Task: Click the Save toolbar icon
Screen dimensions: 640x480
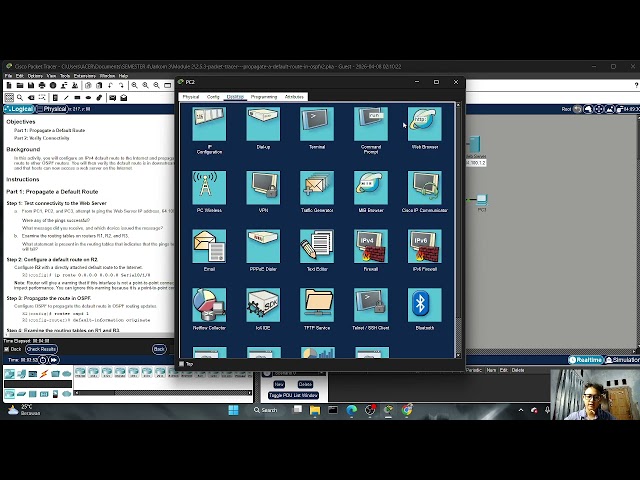Action: 31,85
